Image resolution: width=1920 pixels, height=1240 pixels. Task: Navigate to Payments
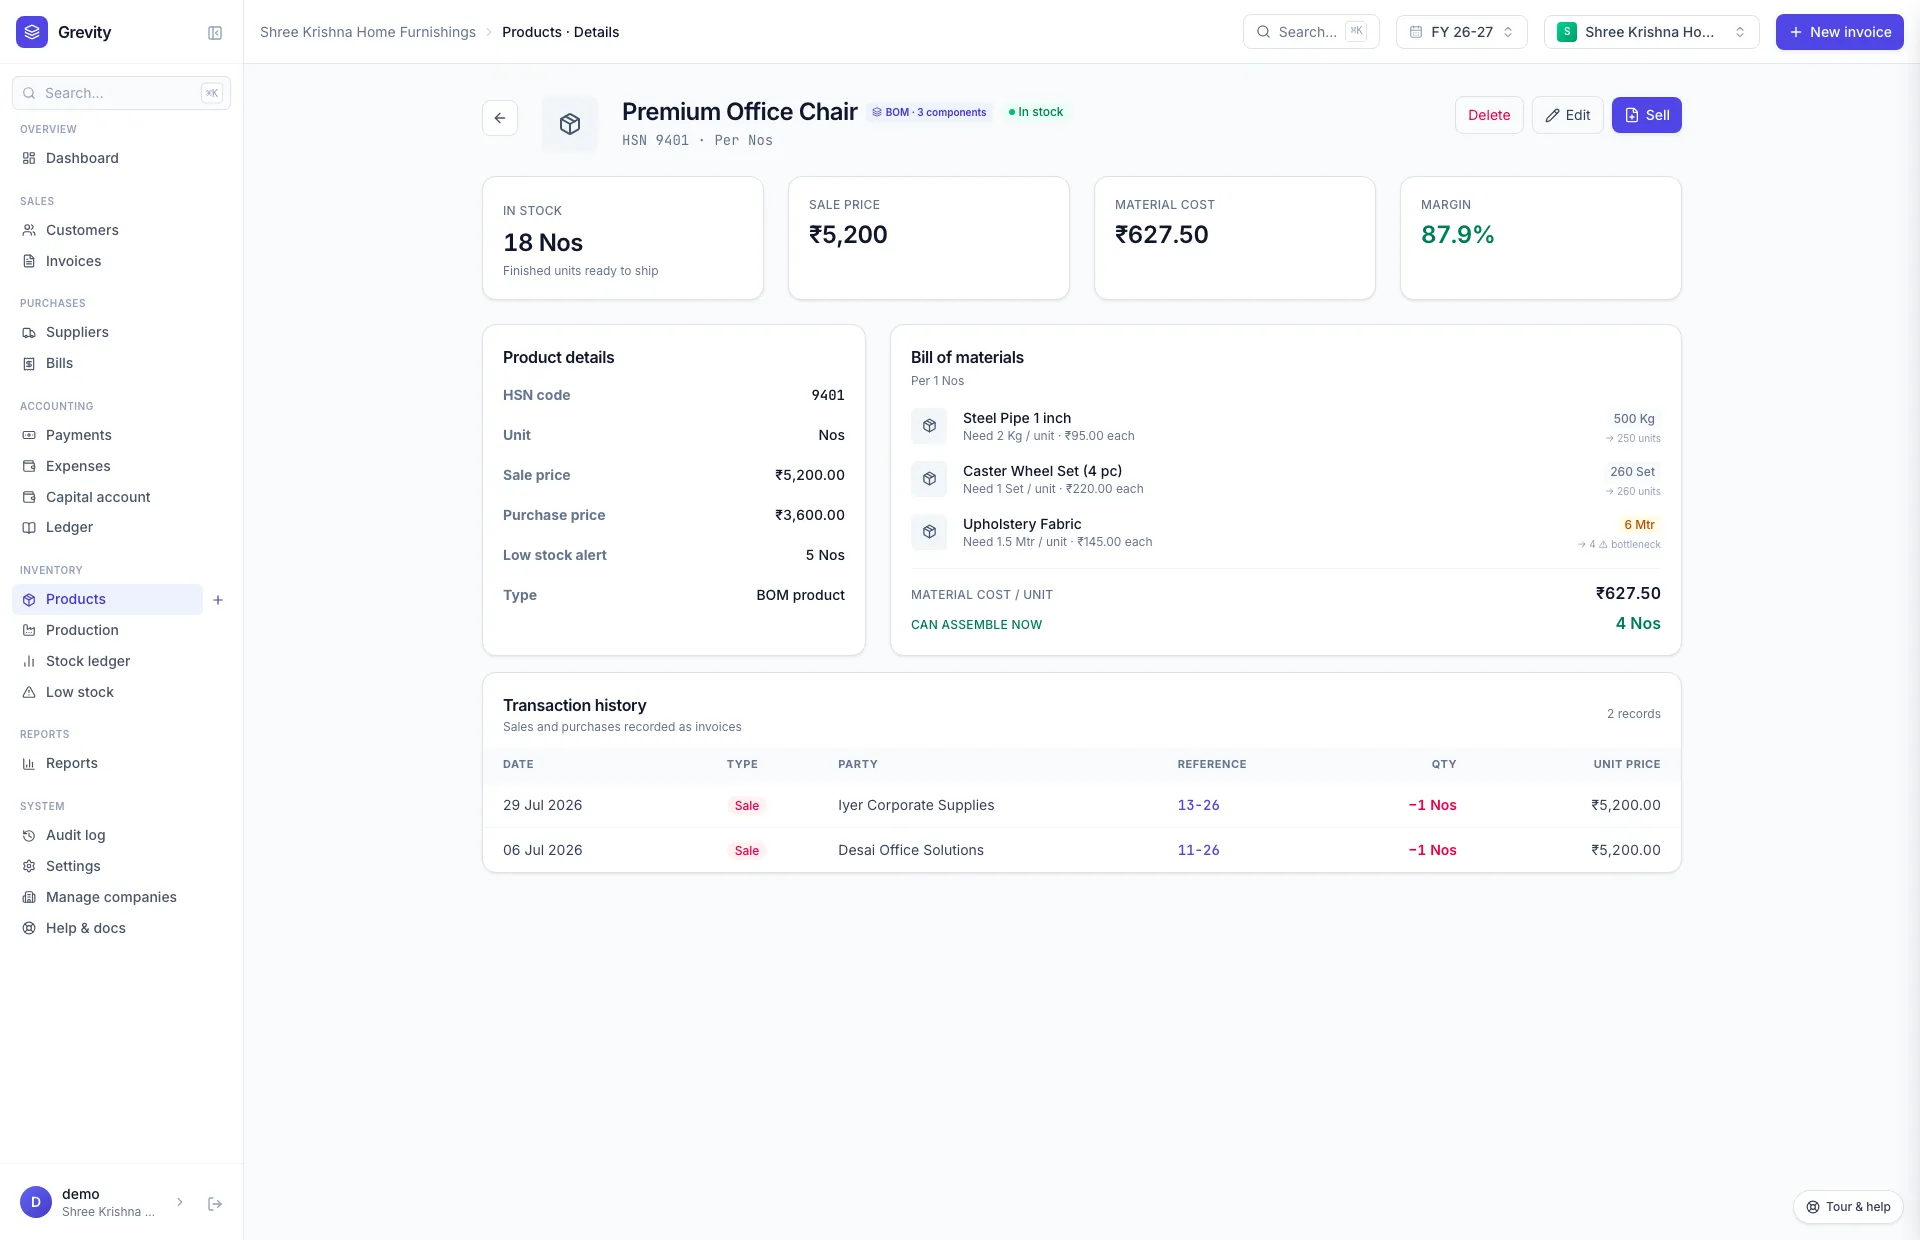pyautogui.click(x=121, y=435)
